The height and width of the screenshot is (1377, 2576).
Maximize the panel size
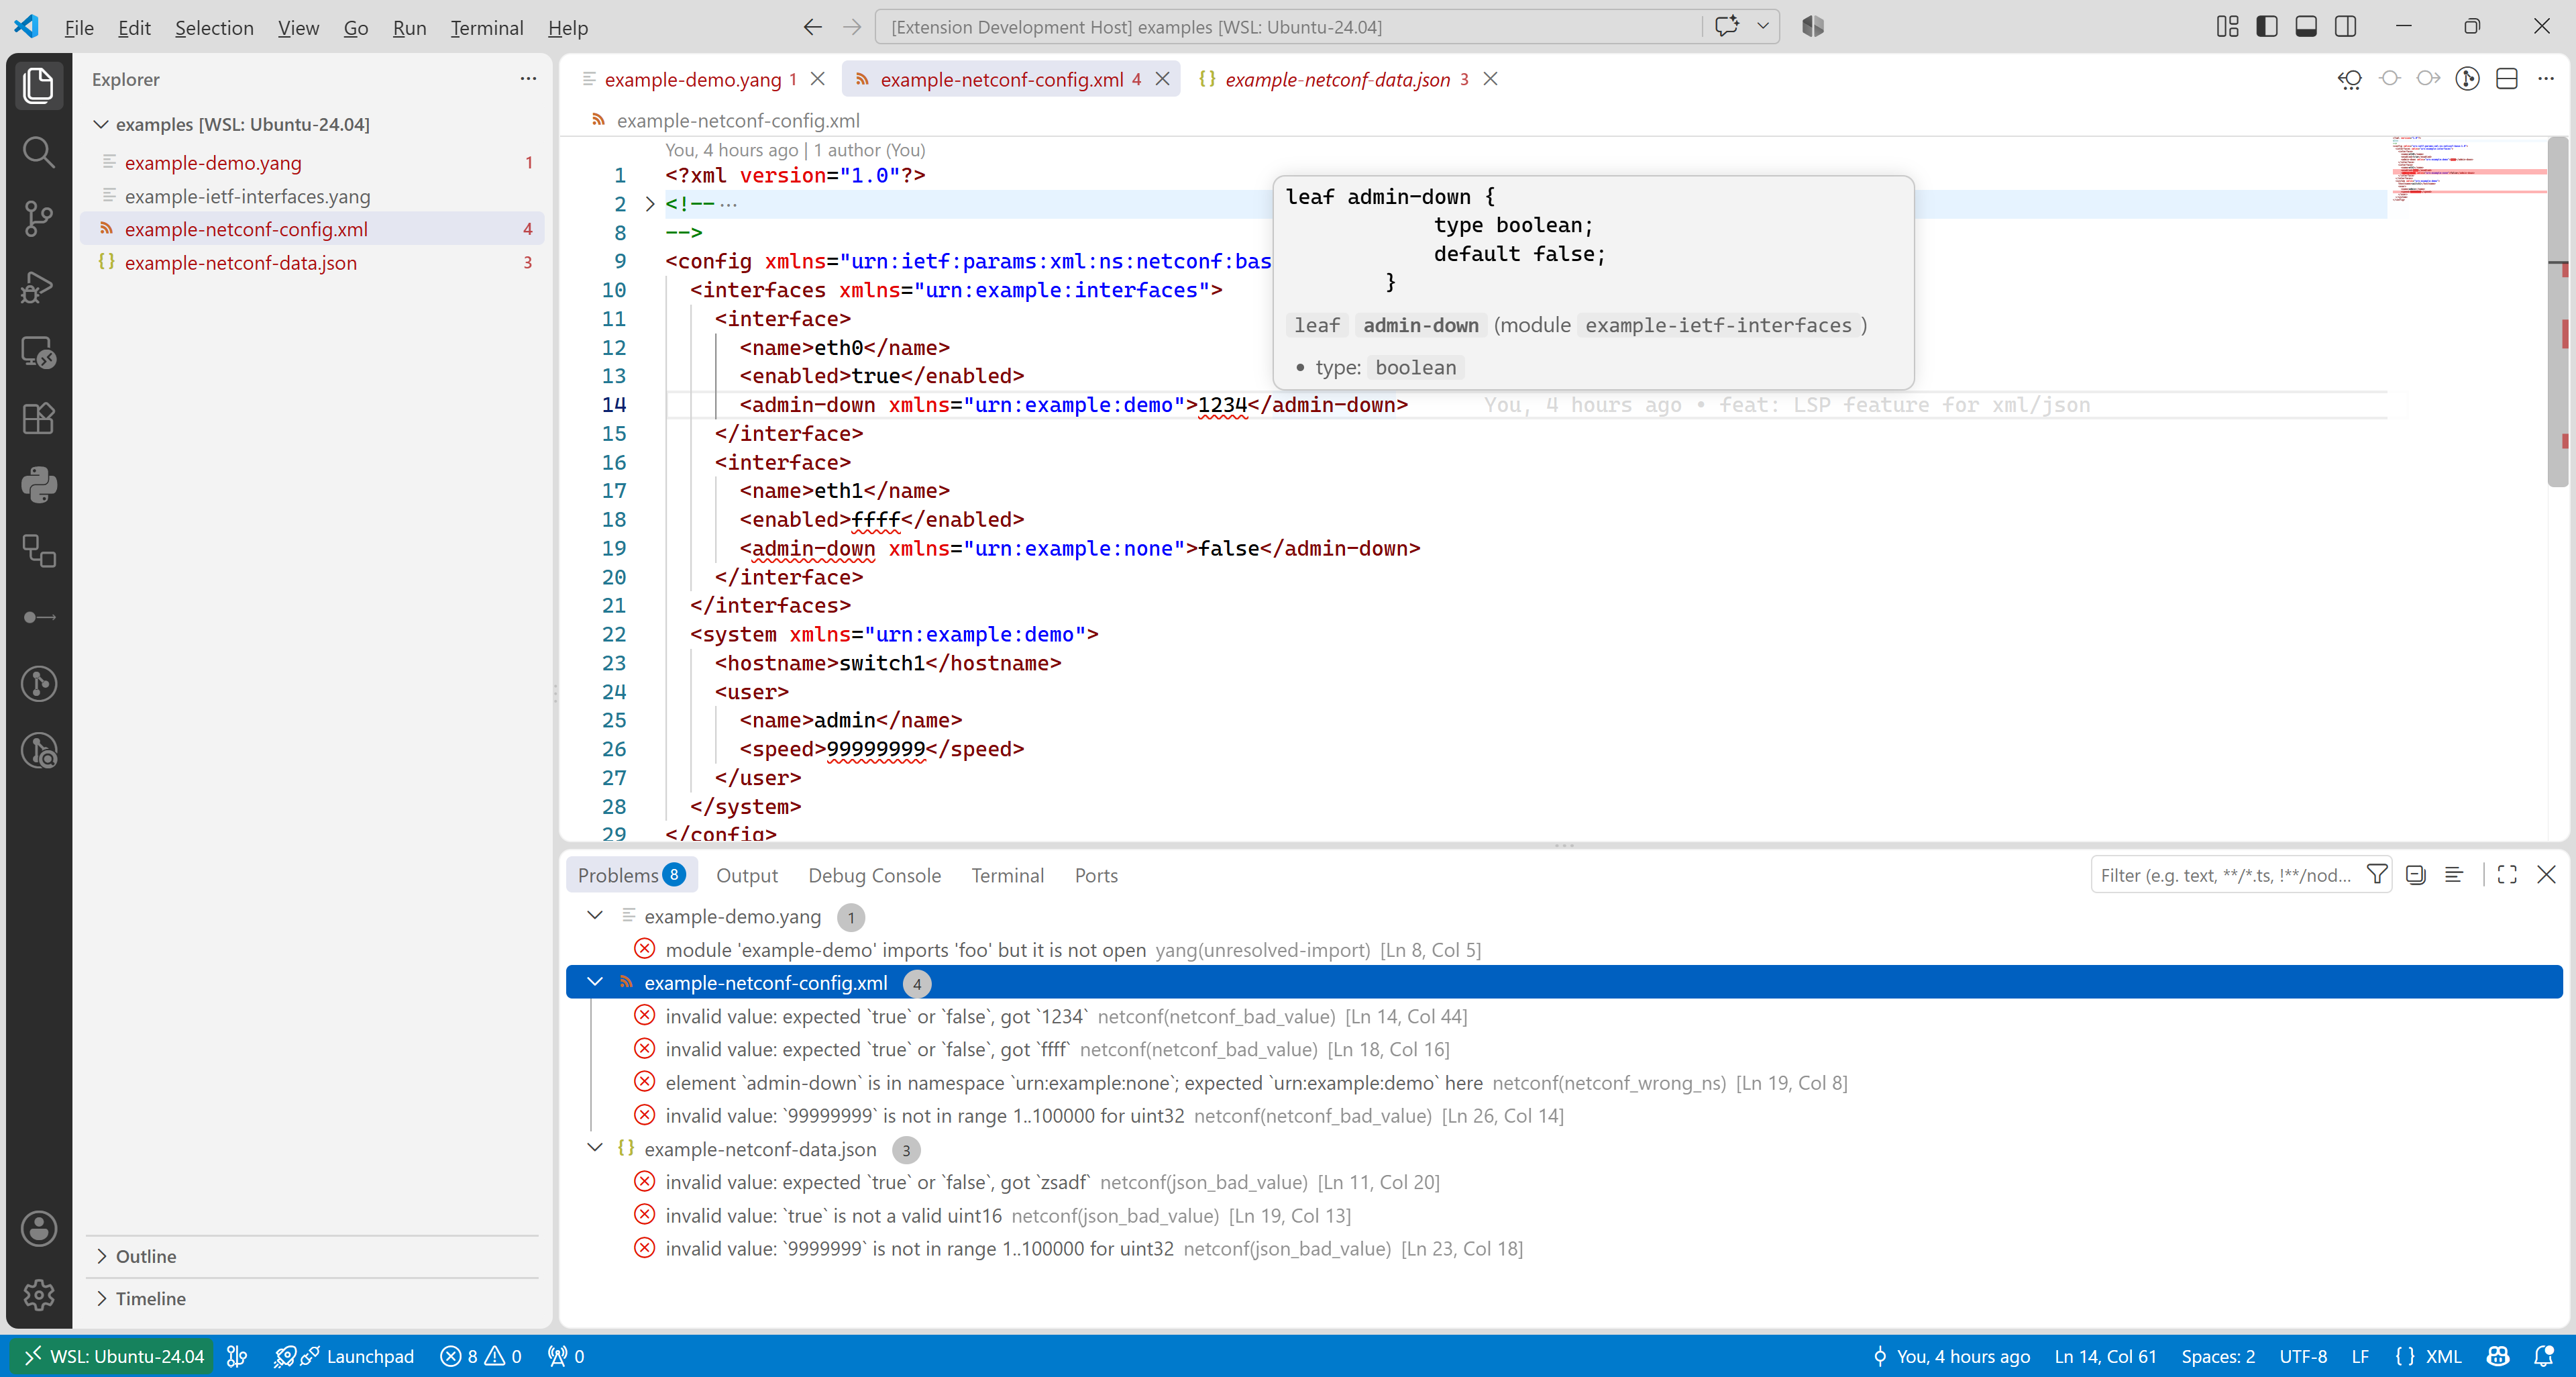click(x=2507, y=875)
